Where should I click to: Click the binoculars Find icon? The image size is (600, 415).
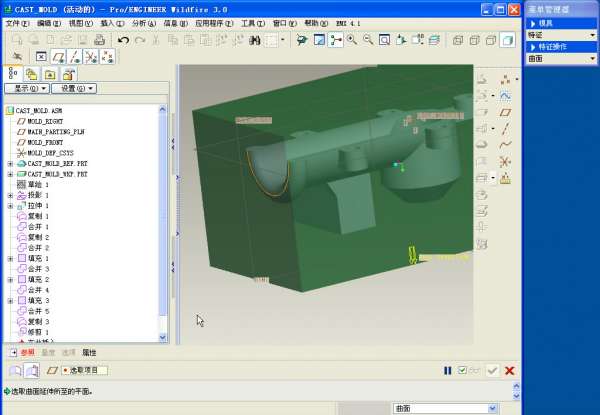pyautogui.click(x=254, y=40)
